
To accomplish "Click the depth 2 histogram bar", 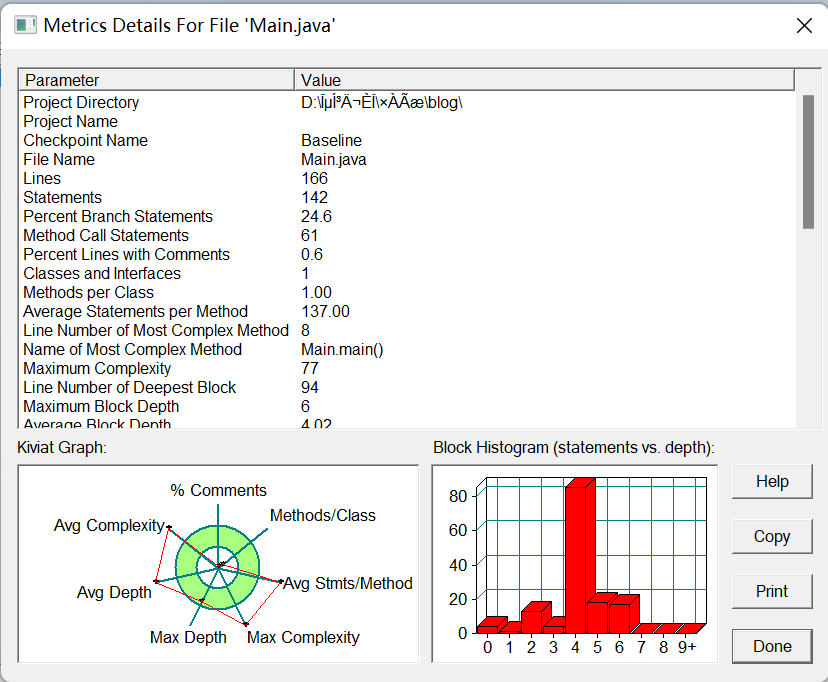I will click(534, 619).
